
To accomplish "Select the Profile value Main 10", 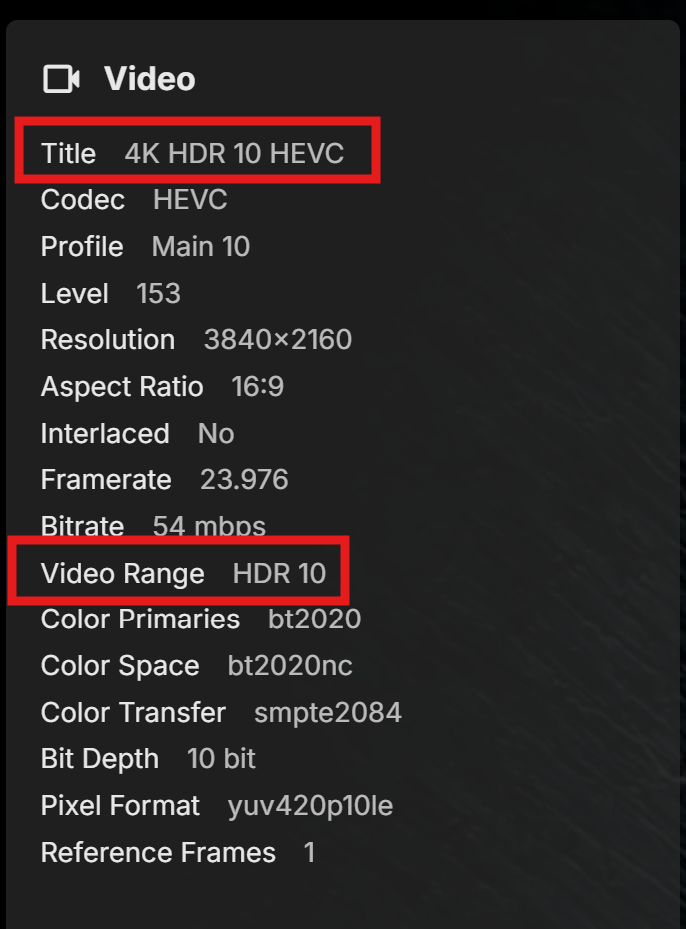I will tap(200, 247).
